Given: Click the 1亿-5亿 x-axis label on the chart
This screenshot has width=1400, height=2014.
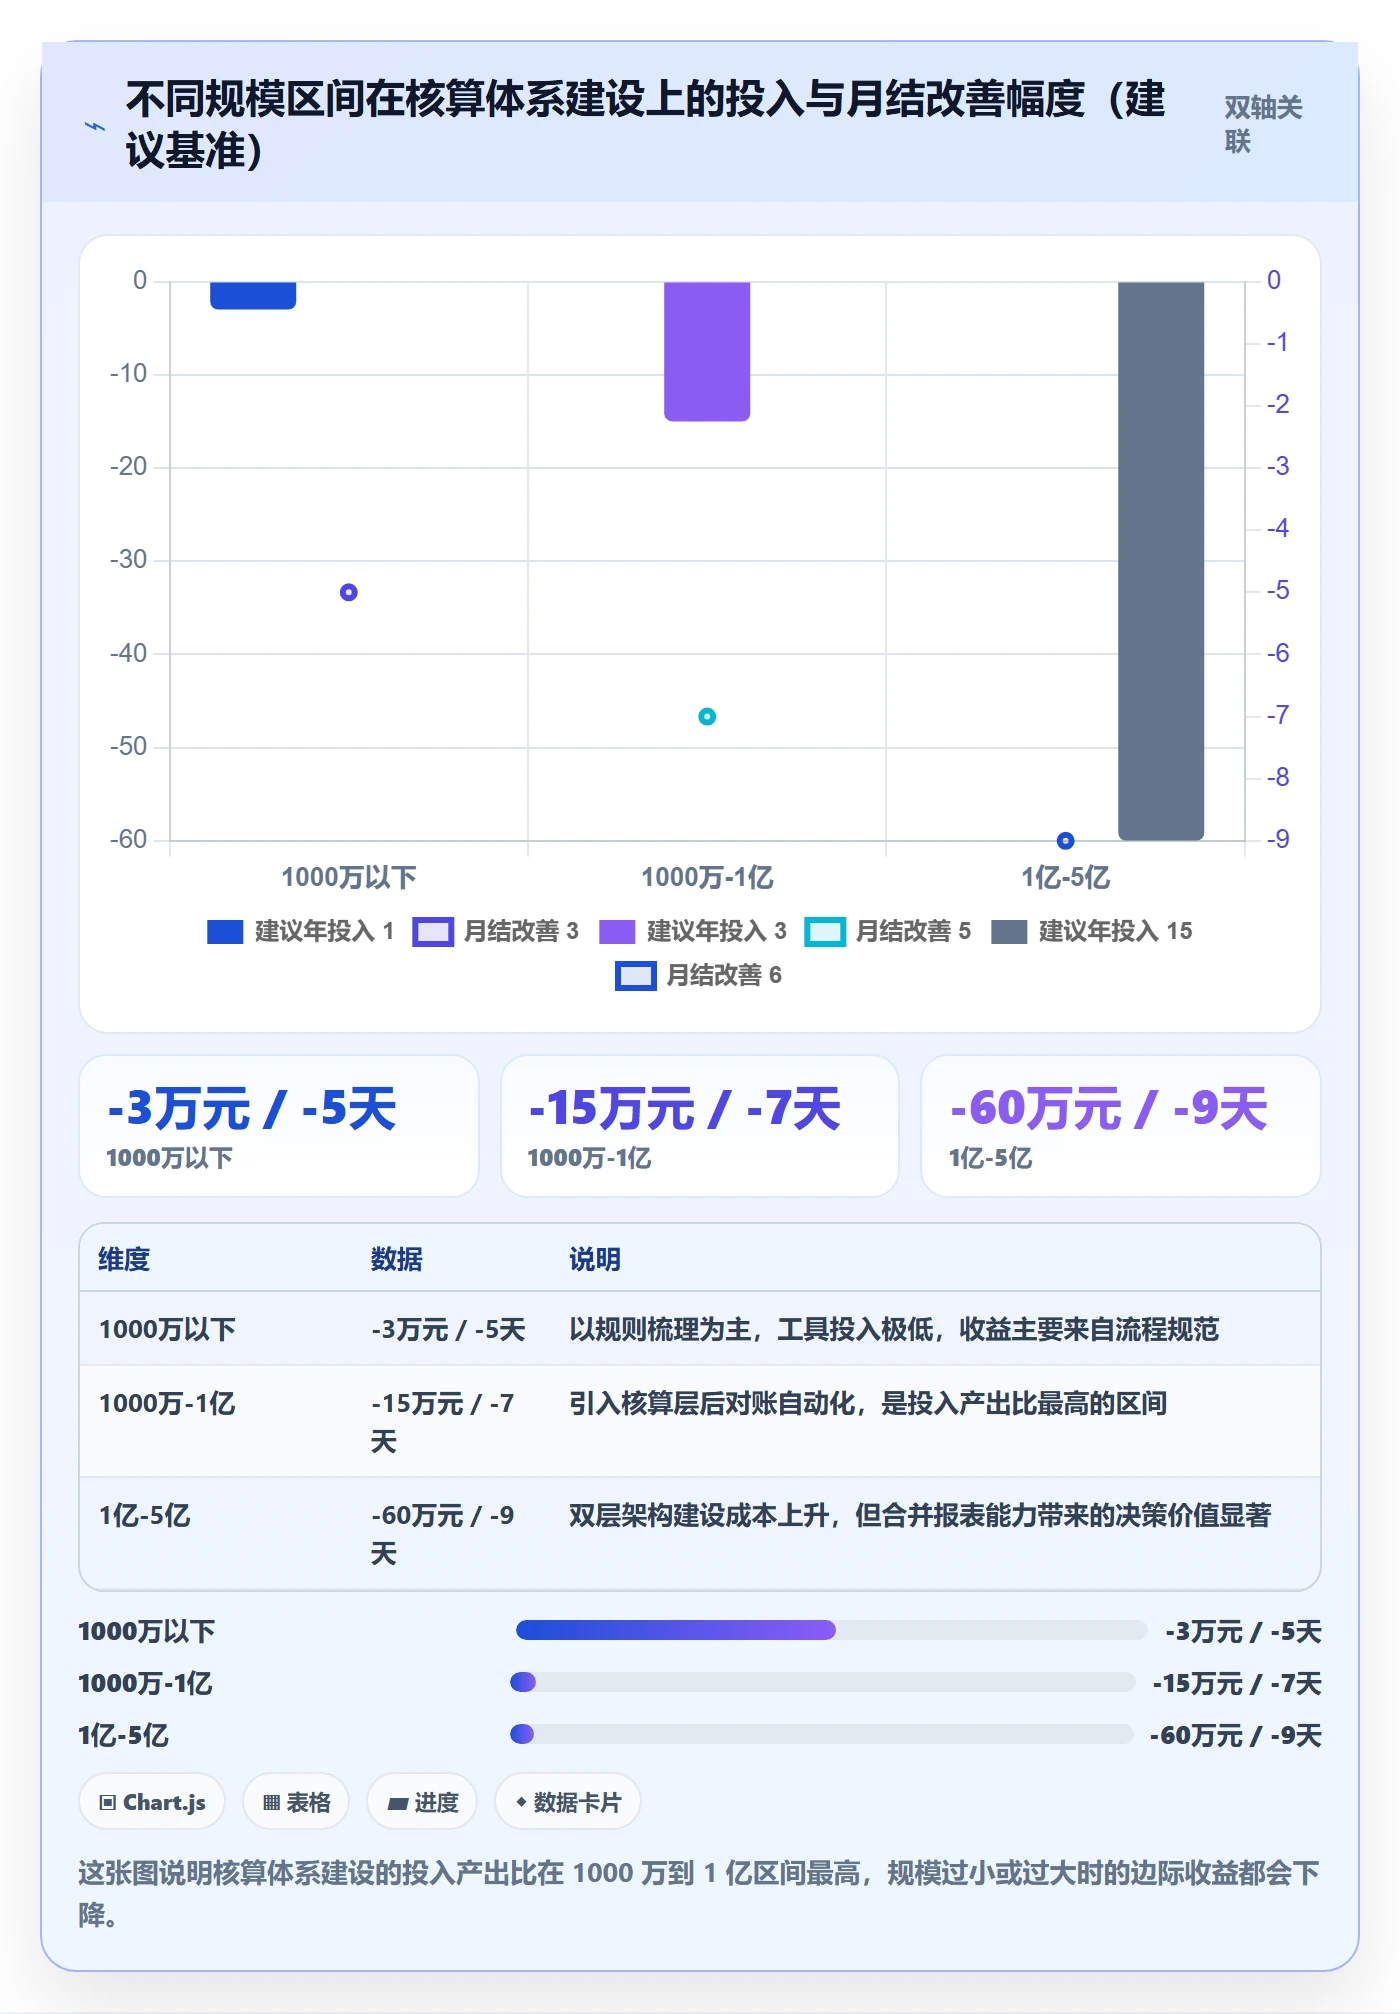Looking at the screenshot, I should point(1066,877).
